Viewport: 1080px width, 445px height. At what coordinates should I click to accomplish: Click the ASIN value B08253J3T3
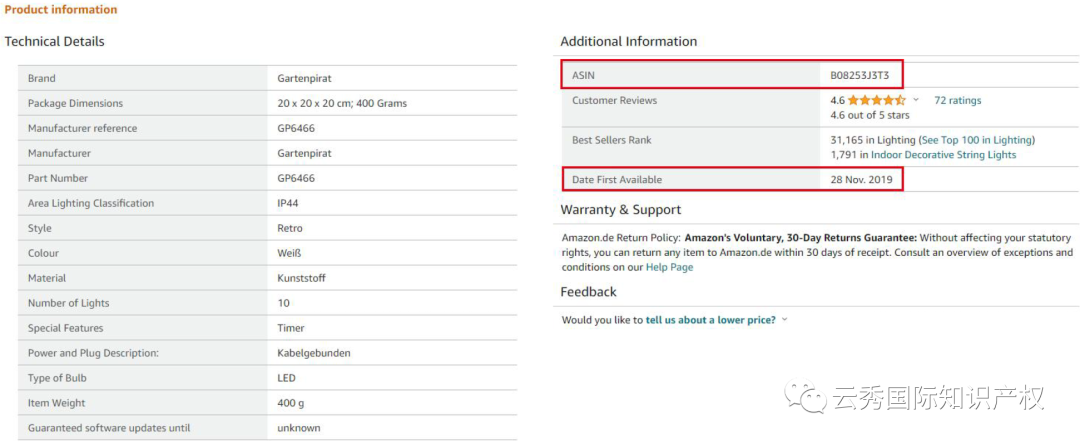(x=859, y=75)
